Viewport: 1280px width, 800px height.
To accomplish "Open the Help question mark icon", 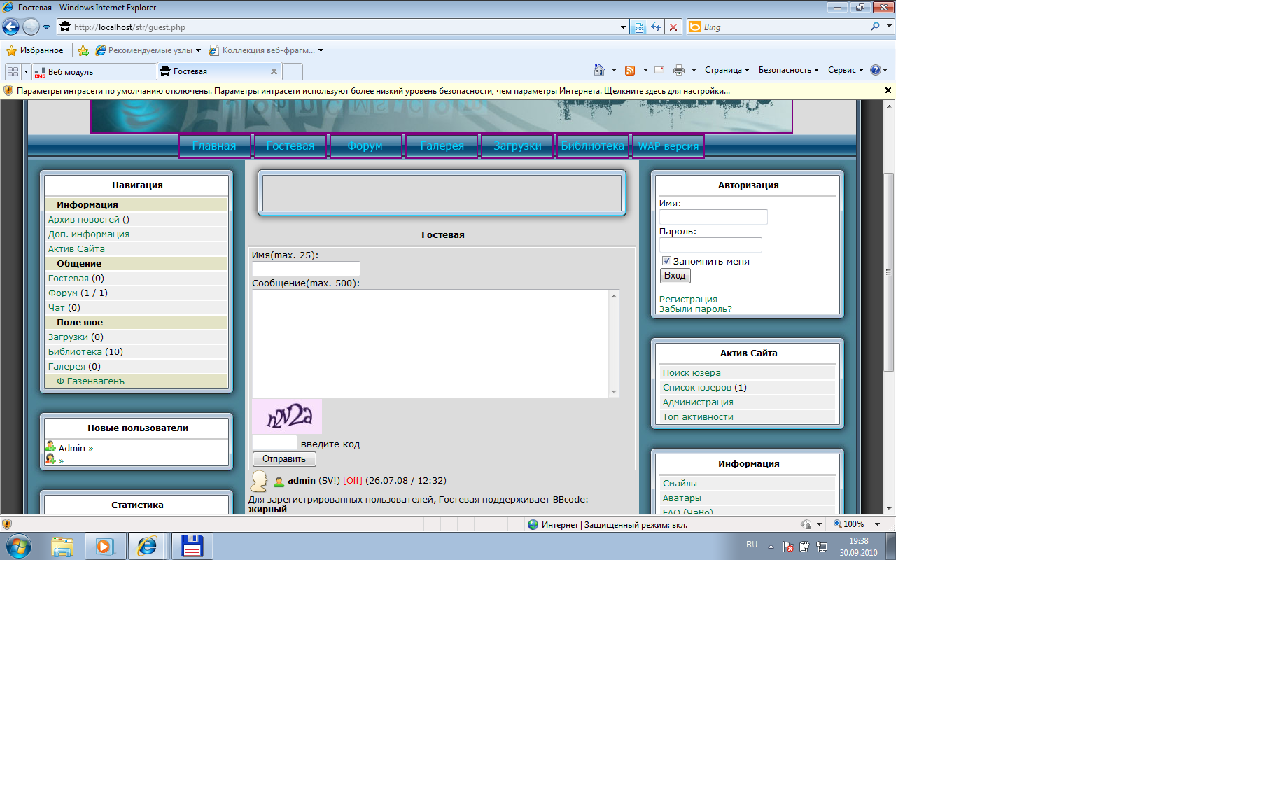I will [875, 71].
